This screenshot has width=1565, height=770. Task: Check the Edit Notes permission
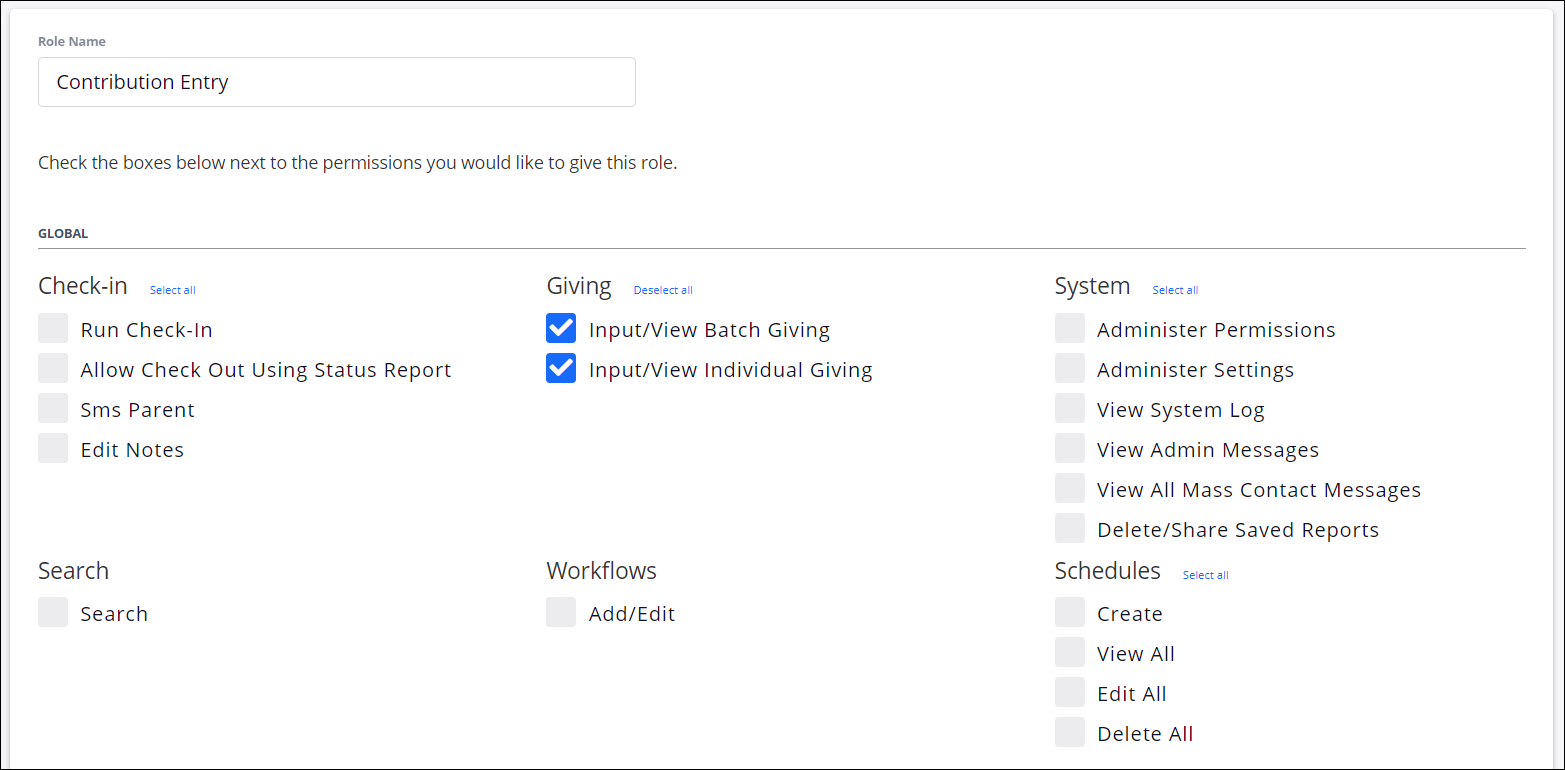(53, 448)
